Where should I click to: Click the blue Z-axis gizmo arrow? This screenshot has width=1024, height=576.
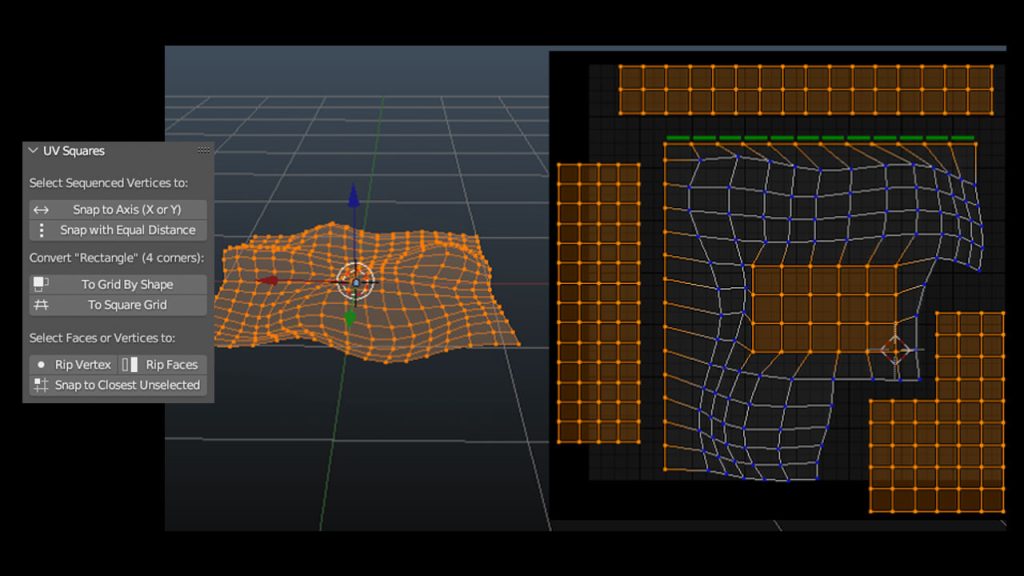[353, 198]
